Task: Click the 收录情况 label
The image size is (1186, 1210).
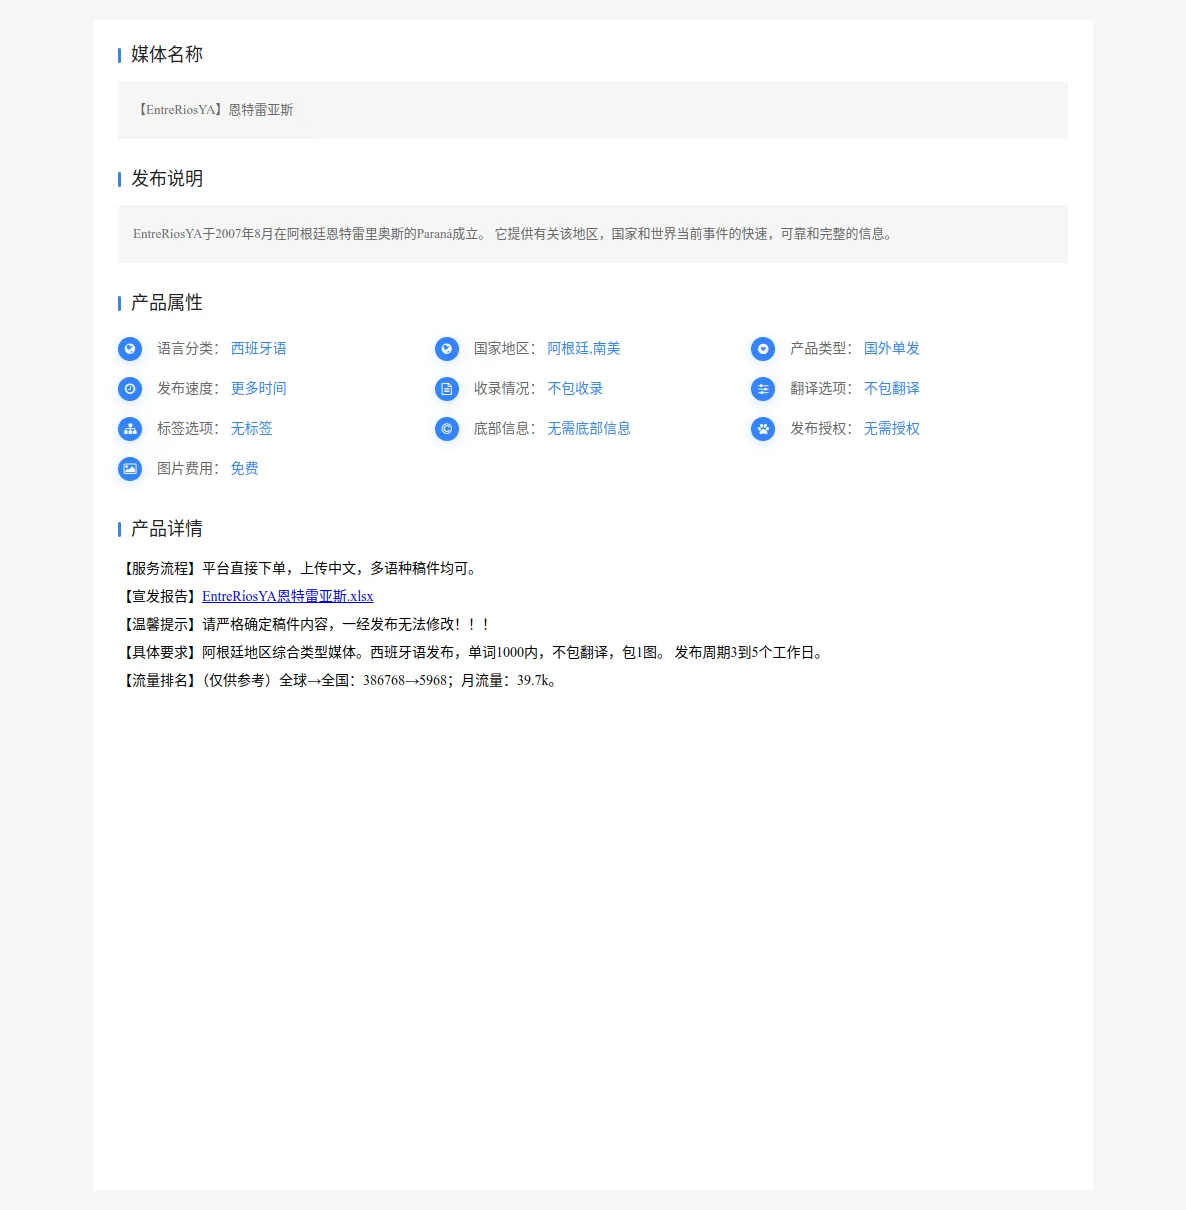Action: pyautogui.click(x=505, y=389)
